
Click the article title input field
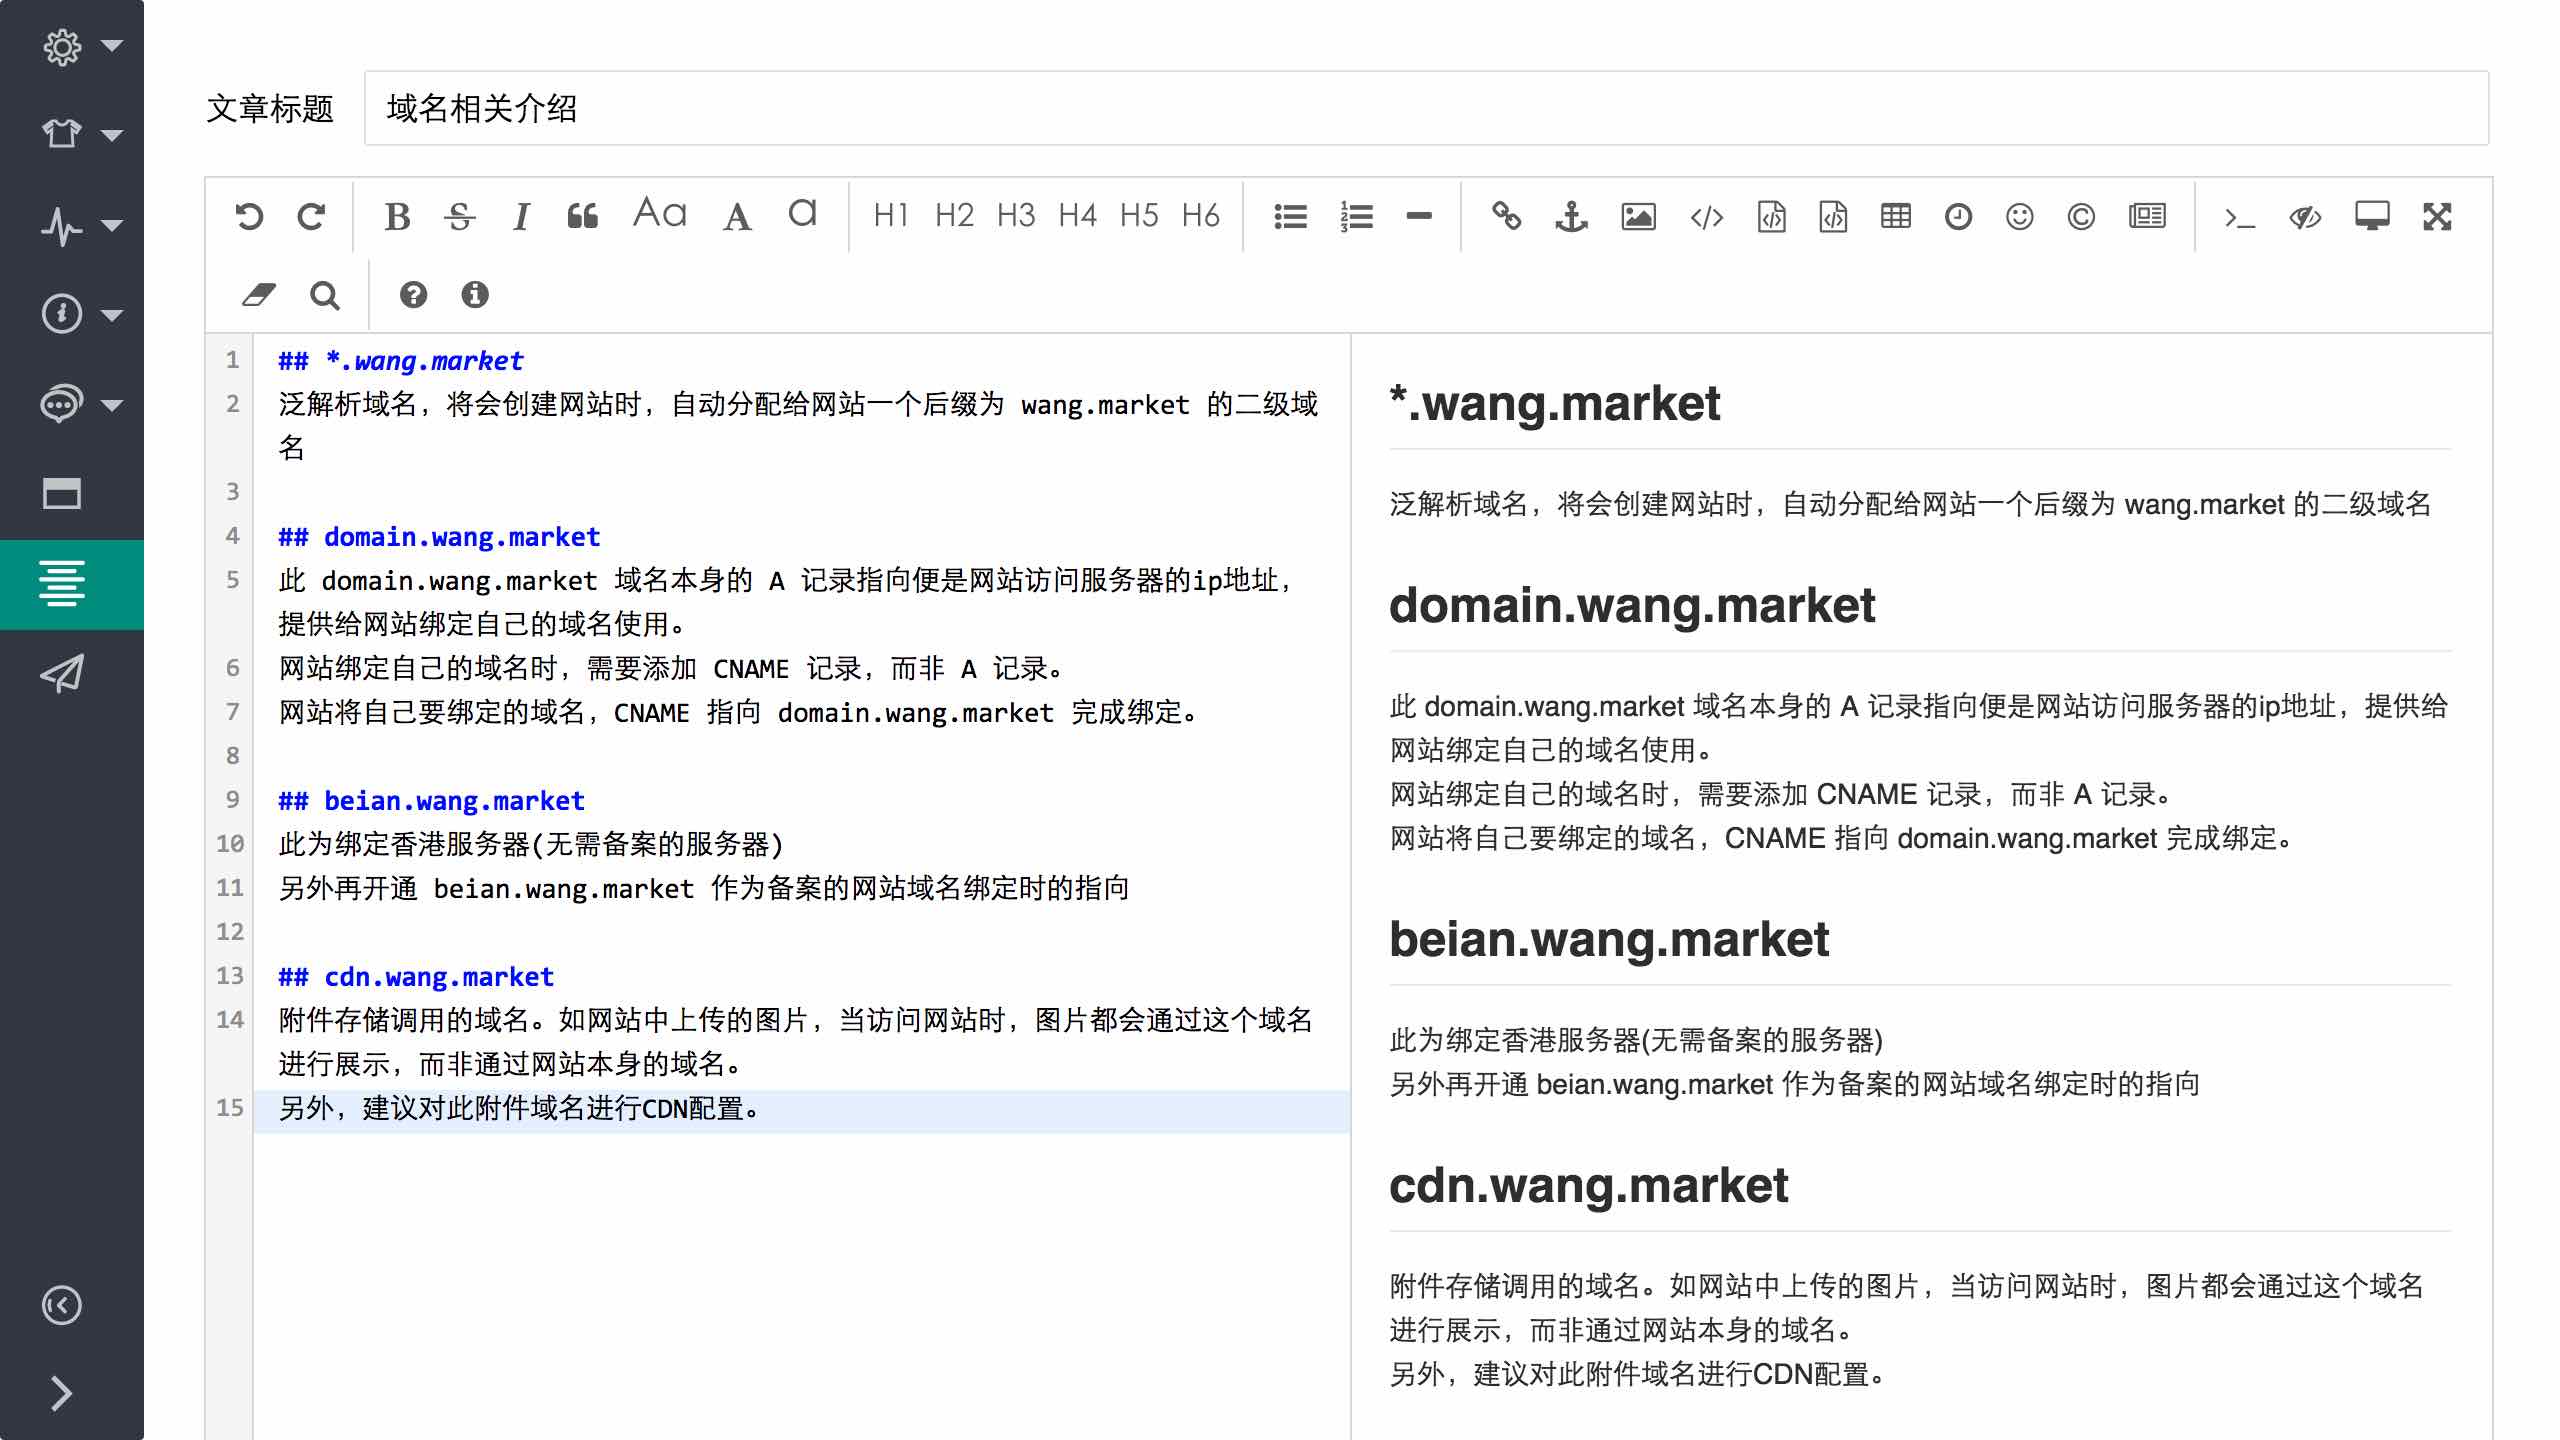(x=1425, y=108)
